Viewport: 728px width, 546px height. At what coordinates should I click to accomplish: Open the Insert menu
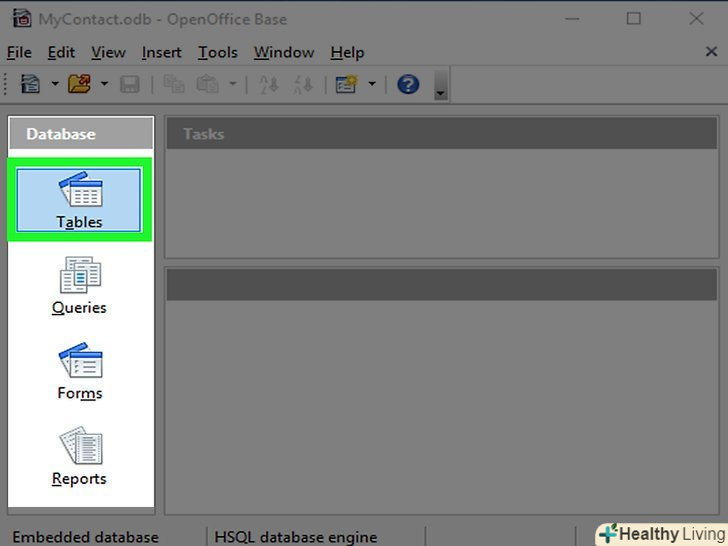tap(162, 52)
